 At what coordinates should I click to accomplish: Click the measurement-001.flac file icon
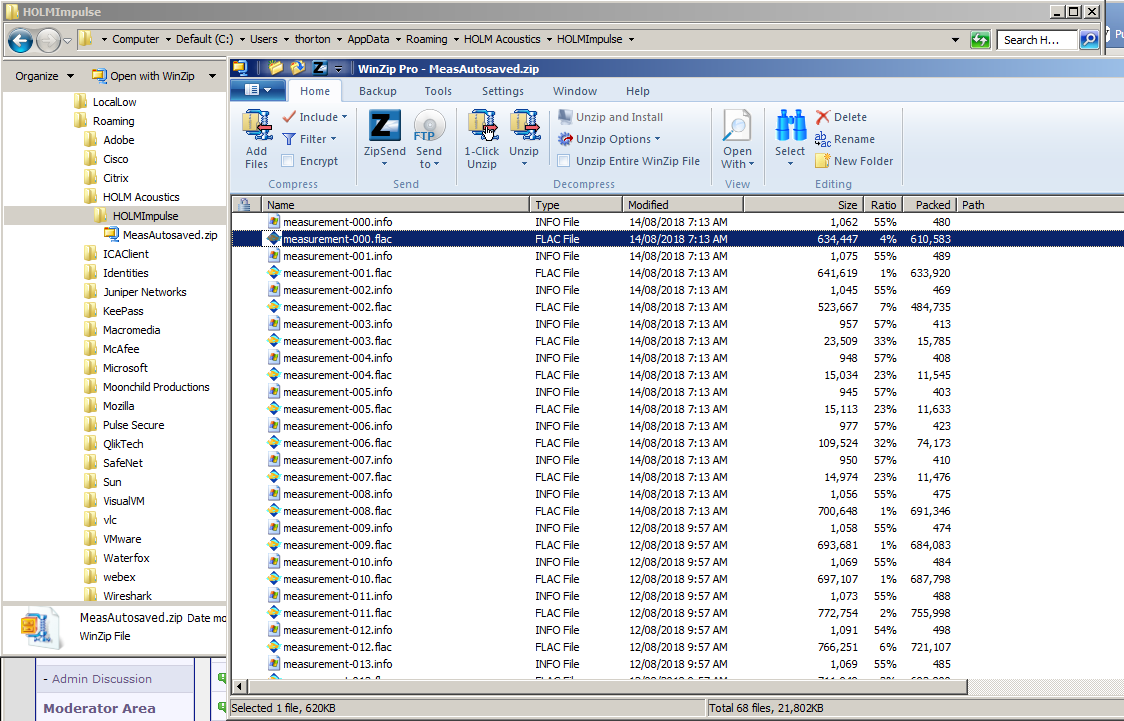(273, 273)
